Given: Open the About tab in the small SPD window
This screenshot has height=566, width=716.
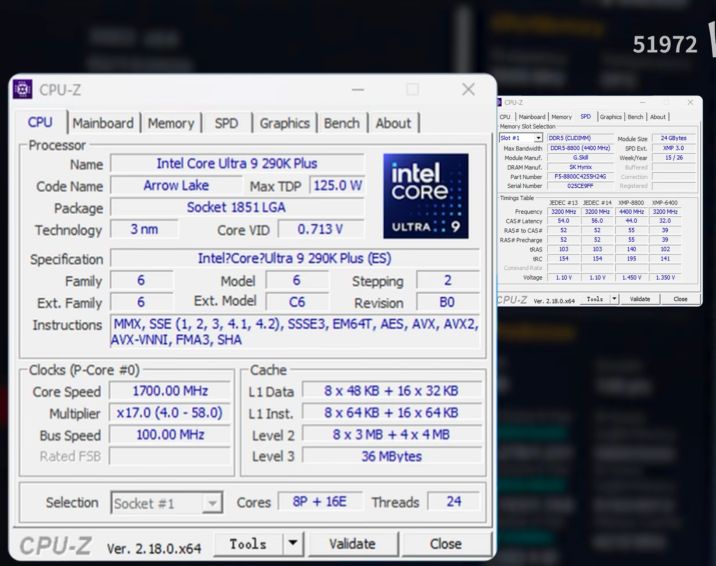Looking at the screenshot, I should pyautogui.click(x=658, y=117).
